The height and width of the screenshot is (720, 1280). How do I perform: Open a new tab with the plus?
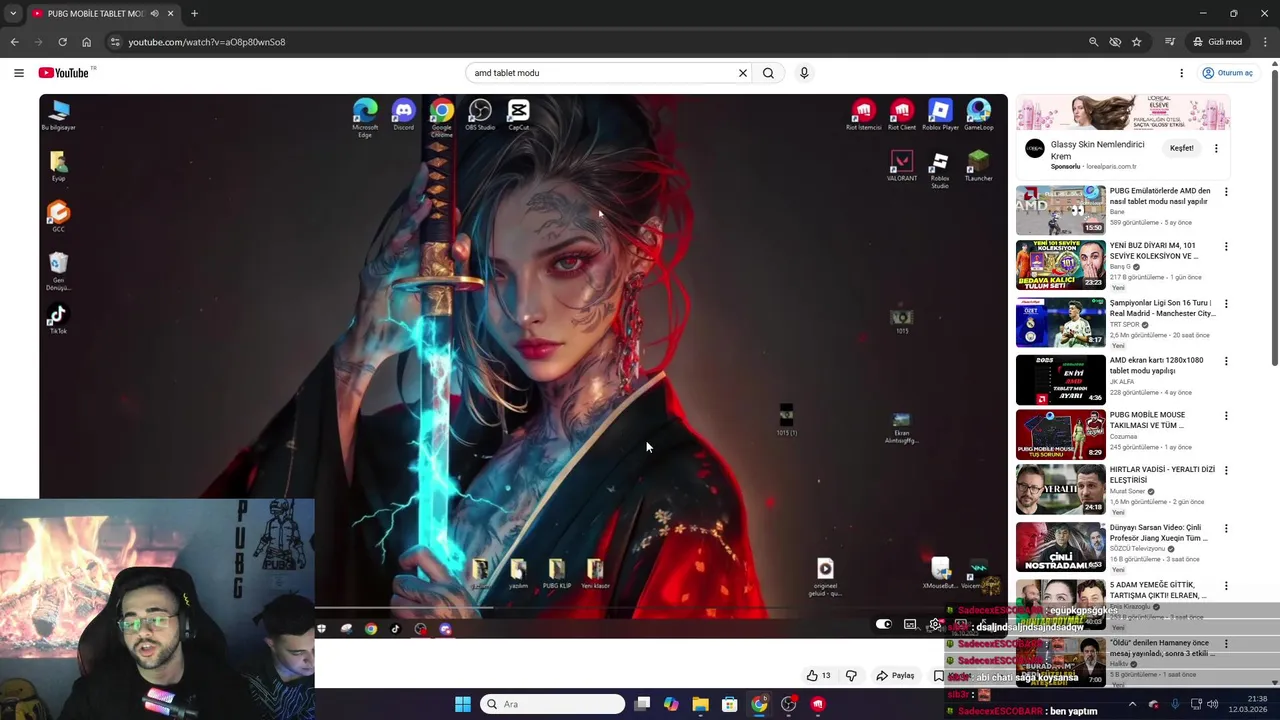coord(194,14)
